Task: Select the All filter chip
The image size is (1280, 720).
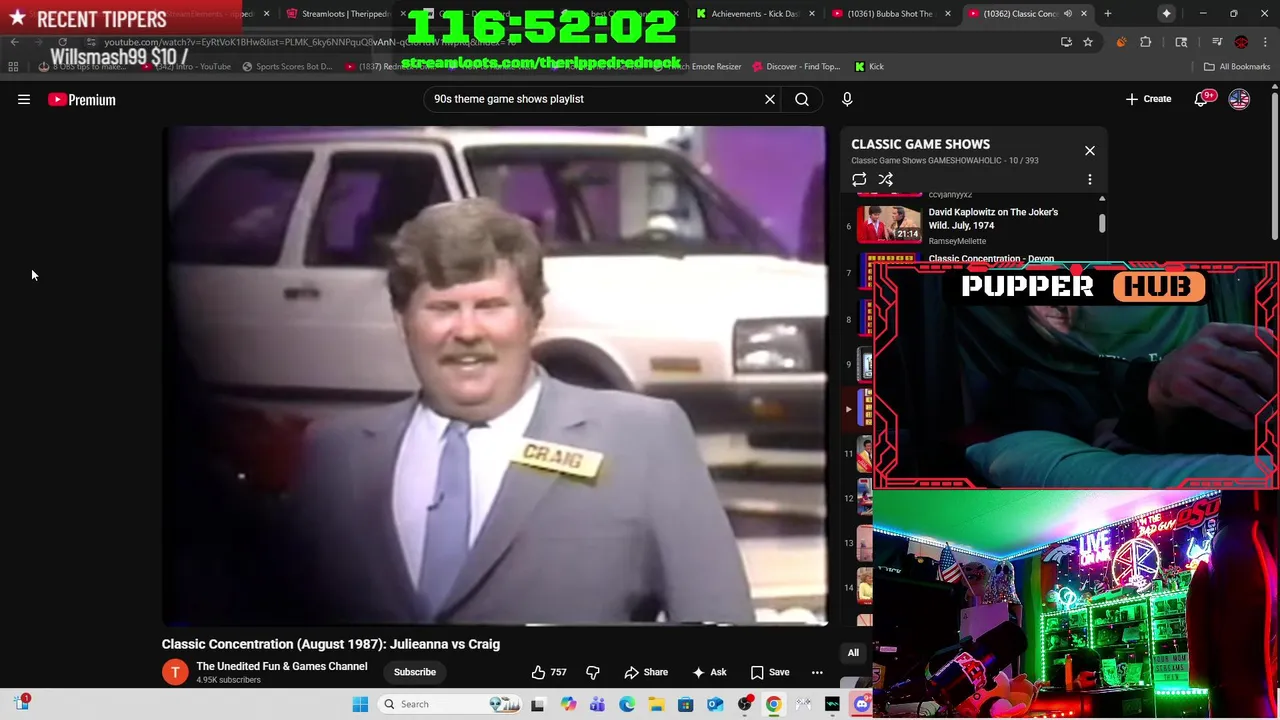Action: [x=853, y=653]
